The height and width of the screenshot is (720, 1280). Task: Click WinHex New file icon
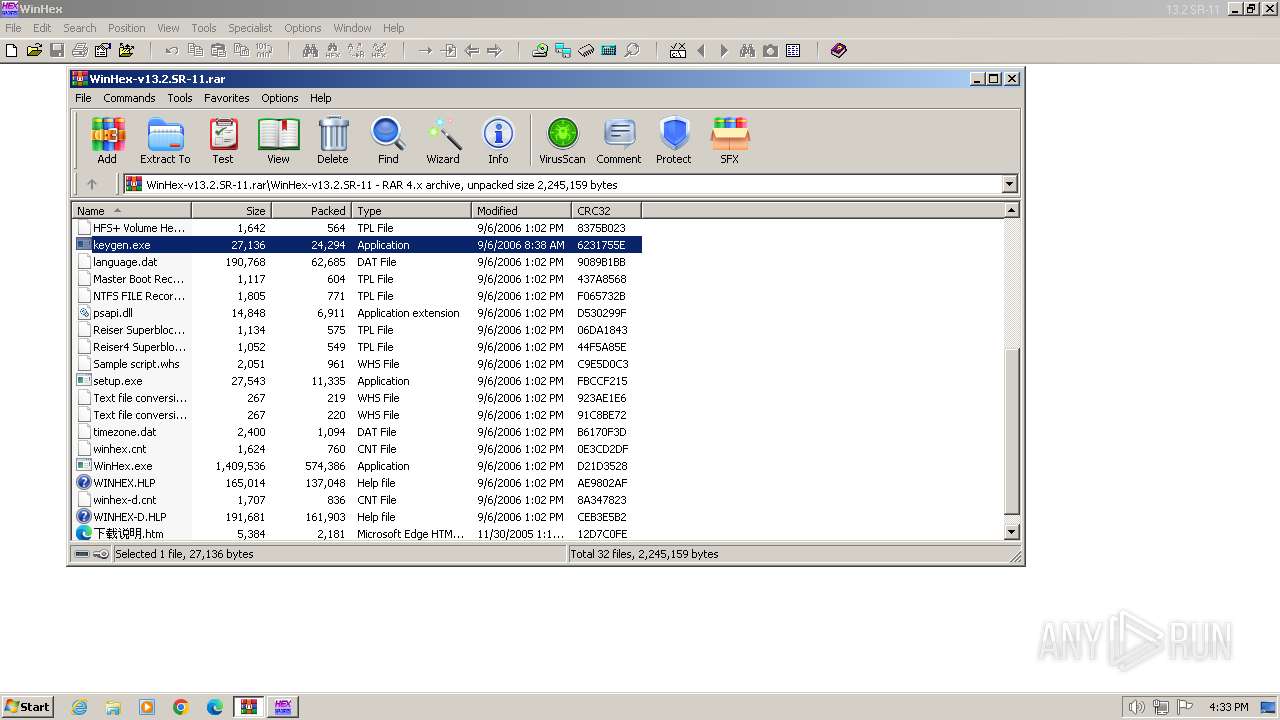pos(12,50)
